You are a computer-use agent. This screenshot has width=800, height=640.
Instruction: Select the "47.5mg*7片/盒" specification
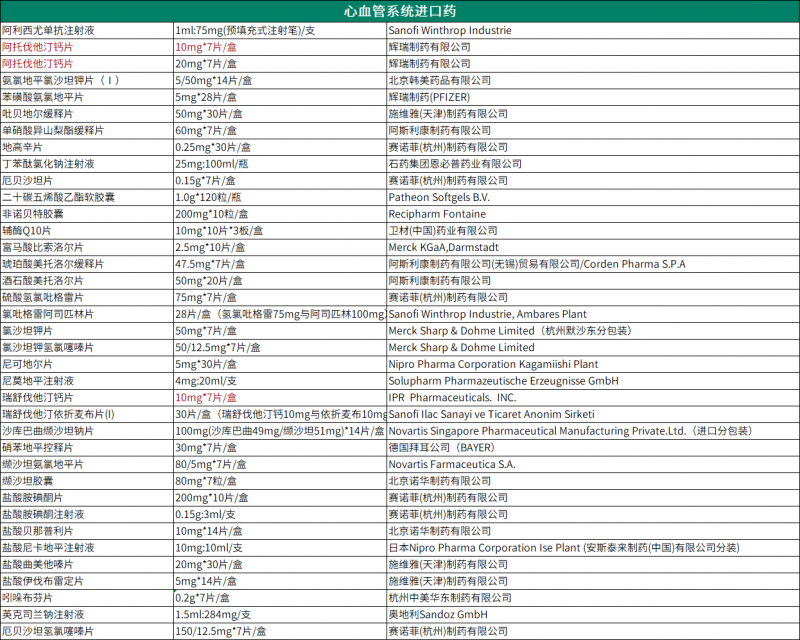tap(210, 264)
